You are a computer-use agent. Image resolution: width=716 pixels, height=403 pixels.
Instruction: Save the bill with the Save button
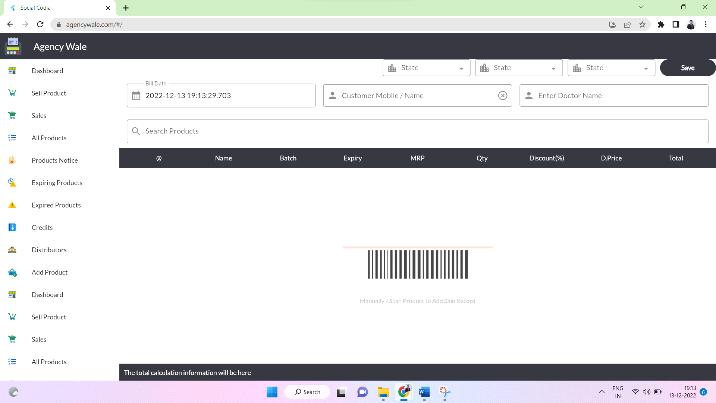point(687,68)
